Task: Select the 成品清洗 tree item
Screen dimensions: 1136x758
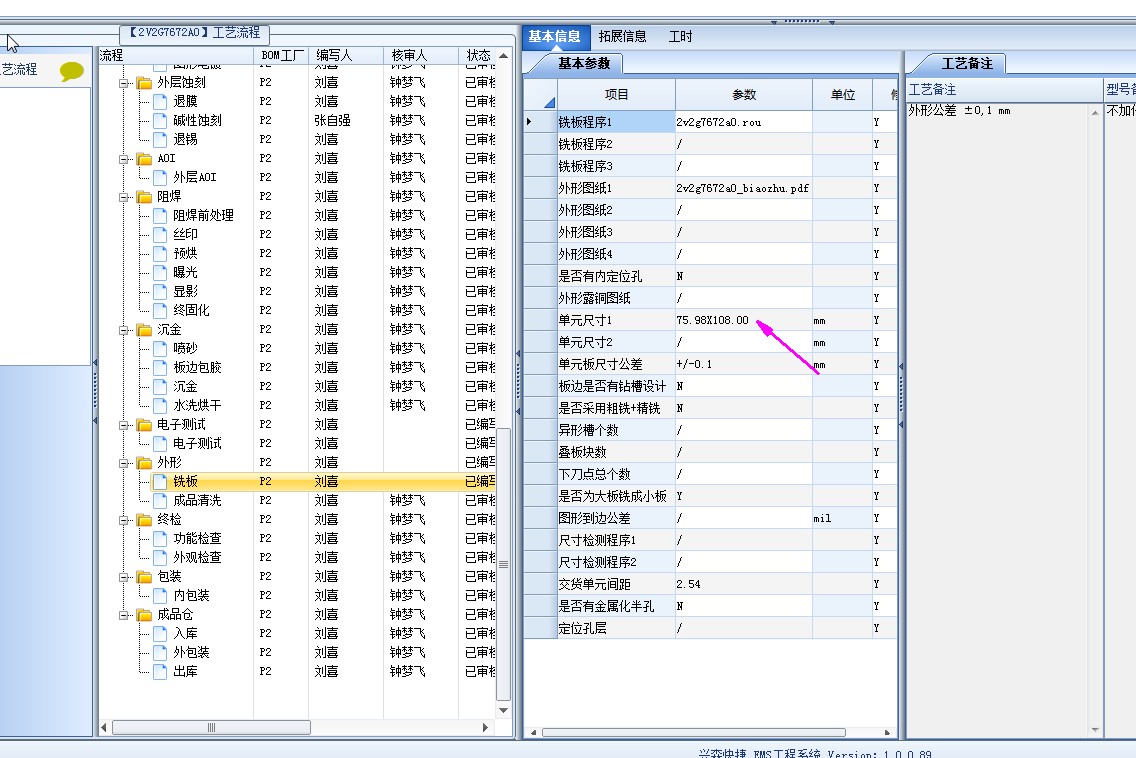Action: (197, 500)
